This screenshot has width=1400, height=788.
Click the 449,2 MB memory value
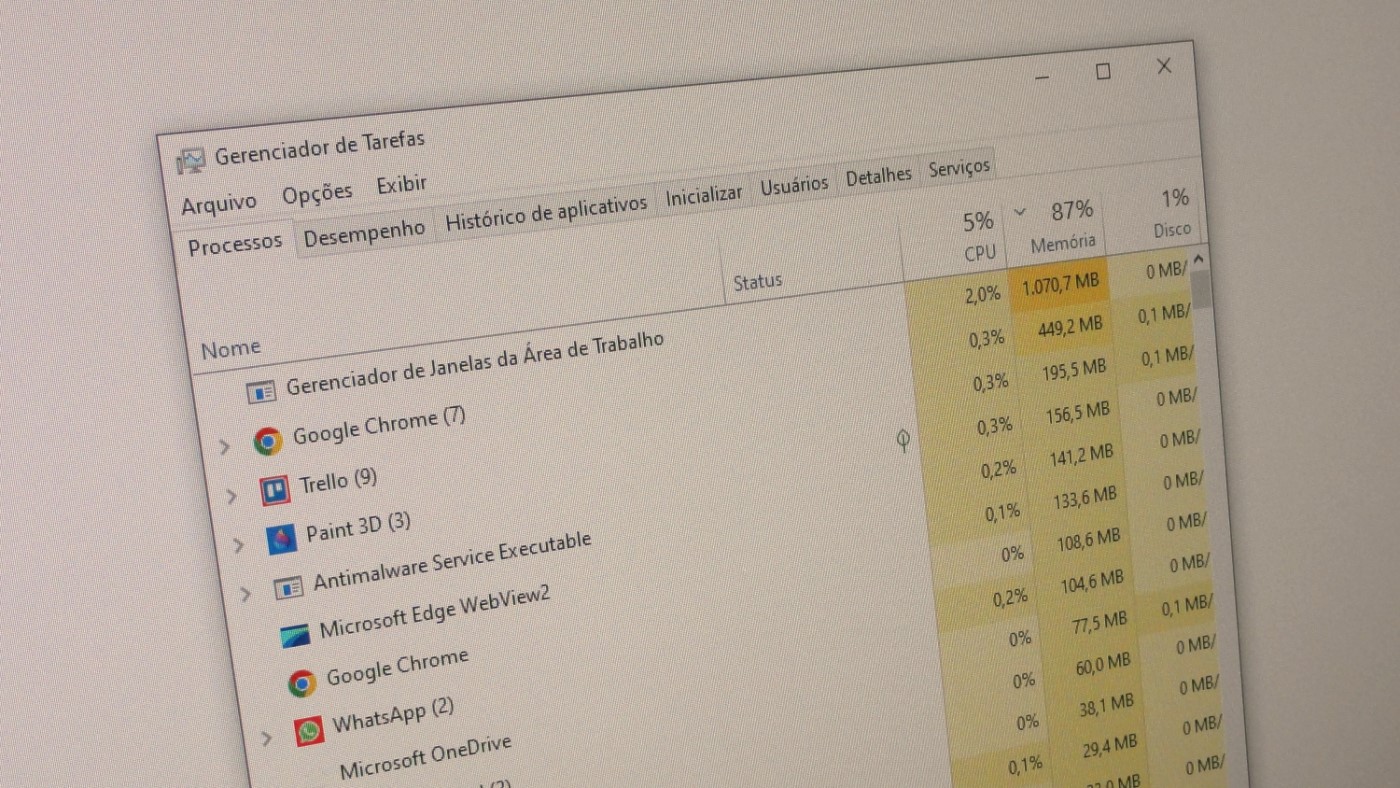pyautogui.click(x=1069, y=327)
